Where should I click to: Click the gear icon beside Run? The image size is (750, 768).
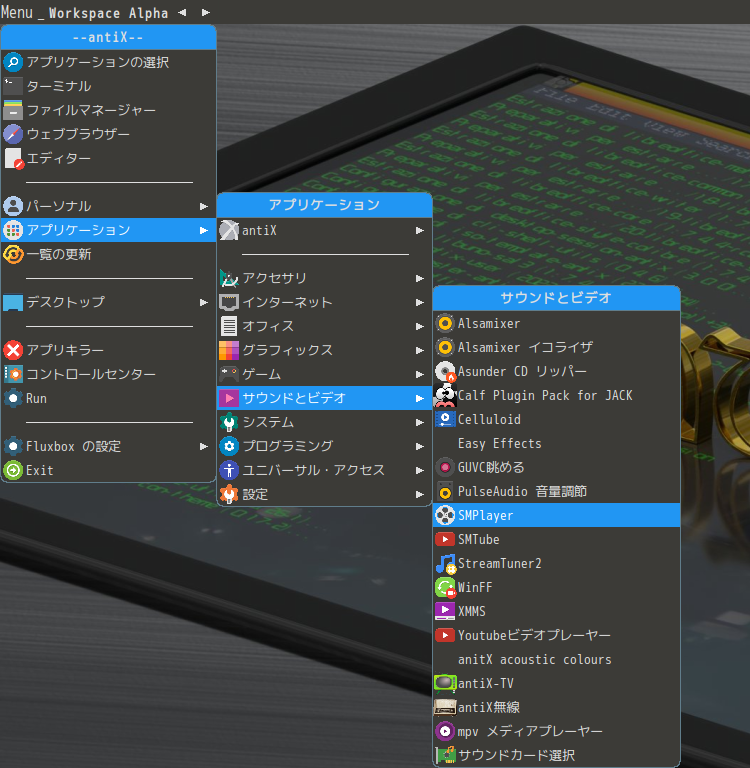[13, 398]
